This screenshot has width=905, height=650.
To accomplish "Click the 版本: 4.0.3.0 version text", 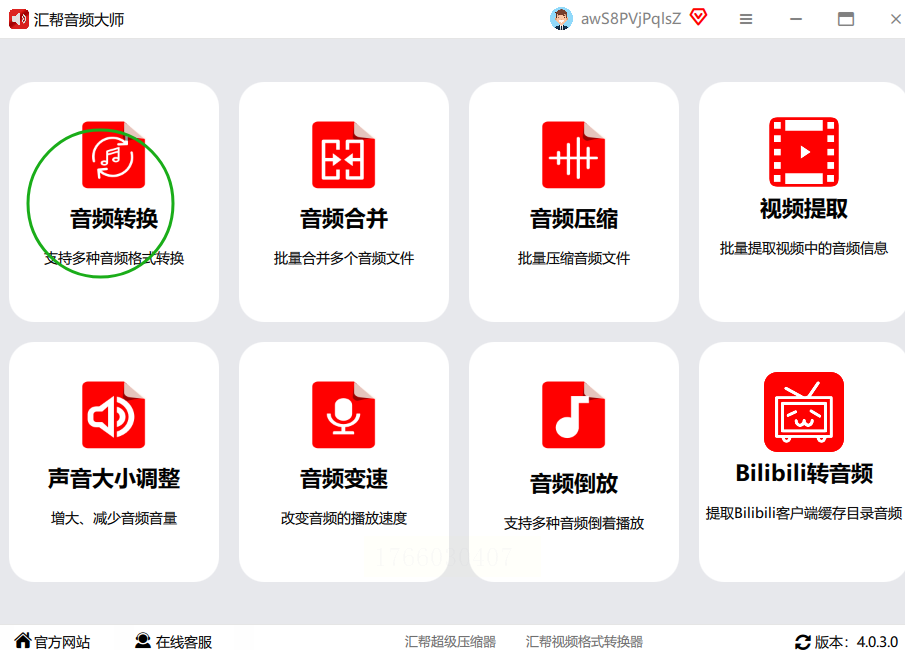I will [x=856, y=642].
